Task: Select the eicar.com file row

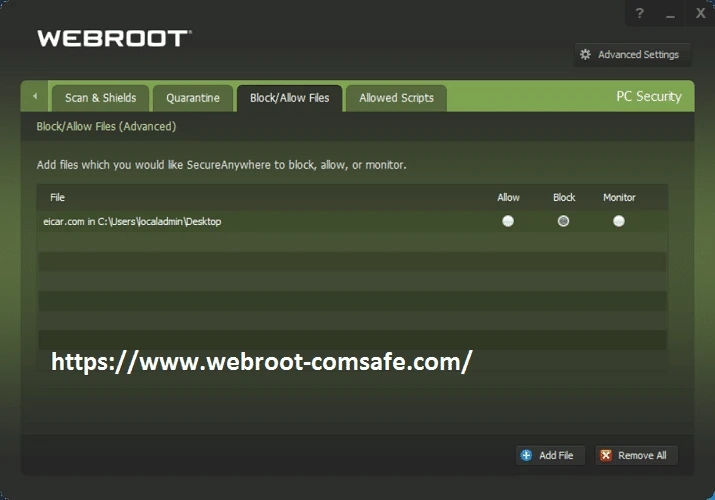Action: point(352,222)
